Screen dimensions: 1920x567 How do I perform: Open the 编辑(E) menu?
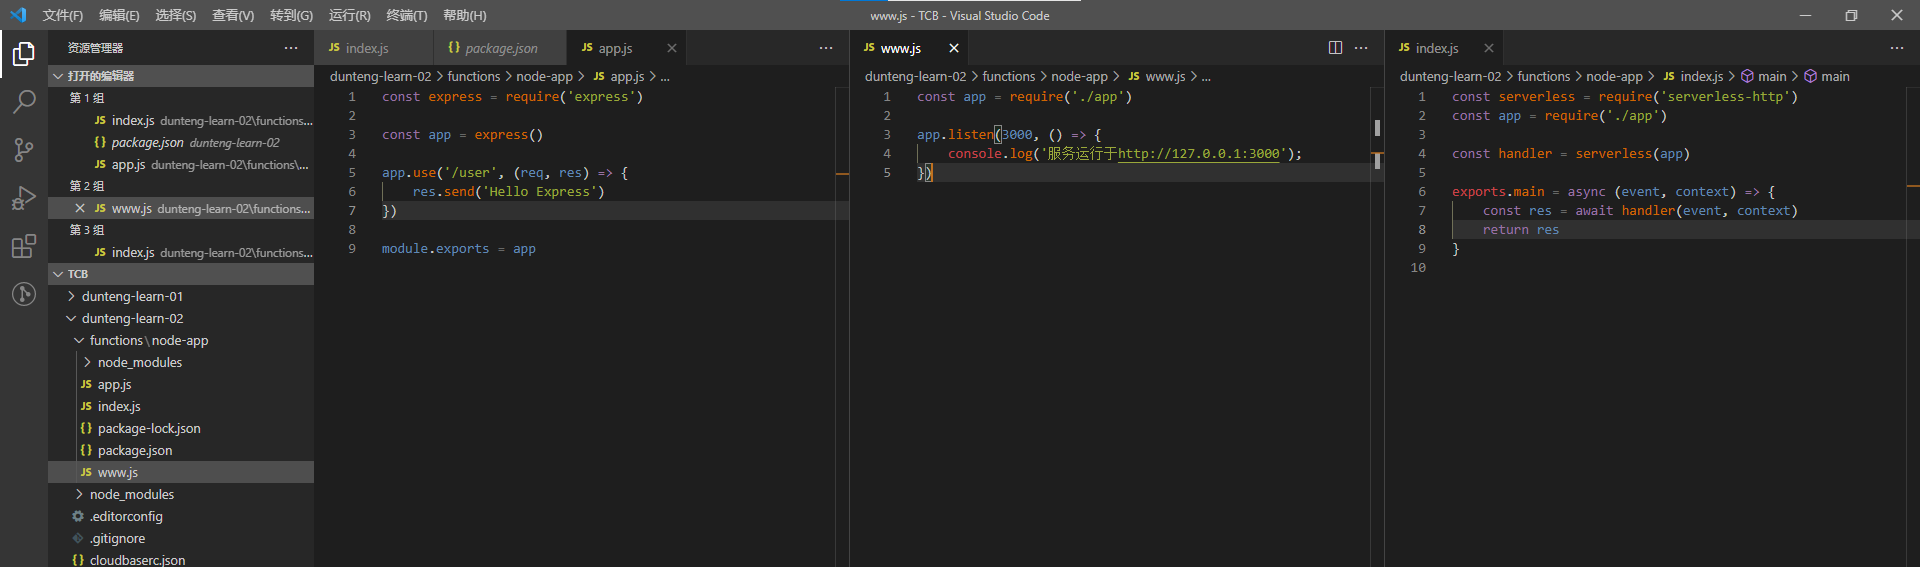pos(119,15)
